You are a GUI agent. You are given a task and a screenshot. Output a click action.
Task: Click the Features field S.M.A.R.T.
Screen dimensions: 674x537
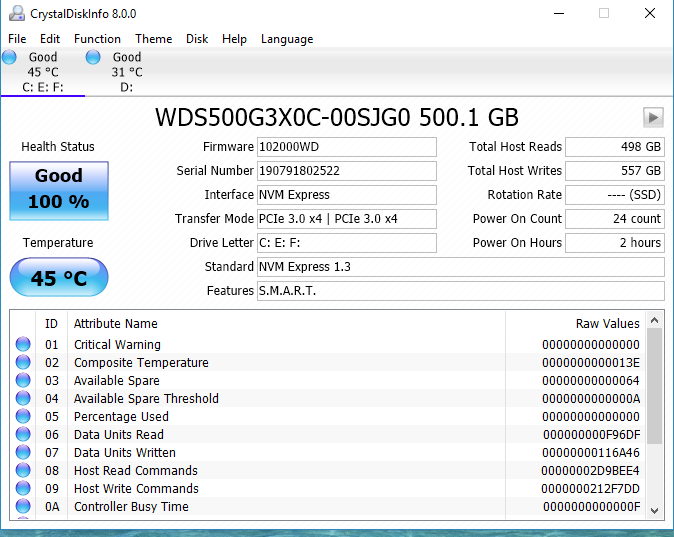point(461,291)
